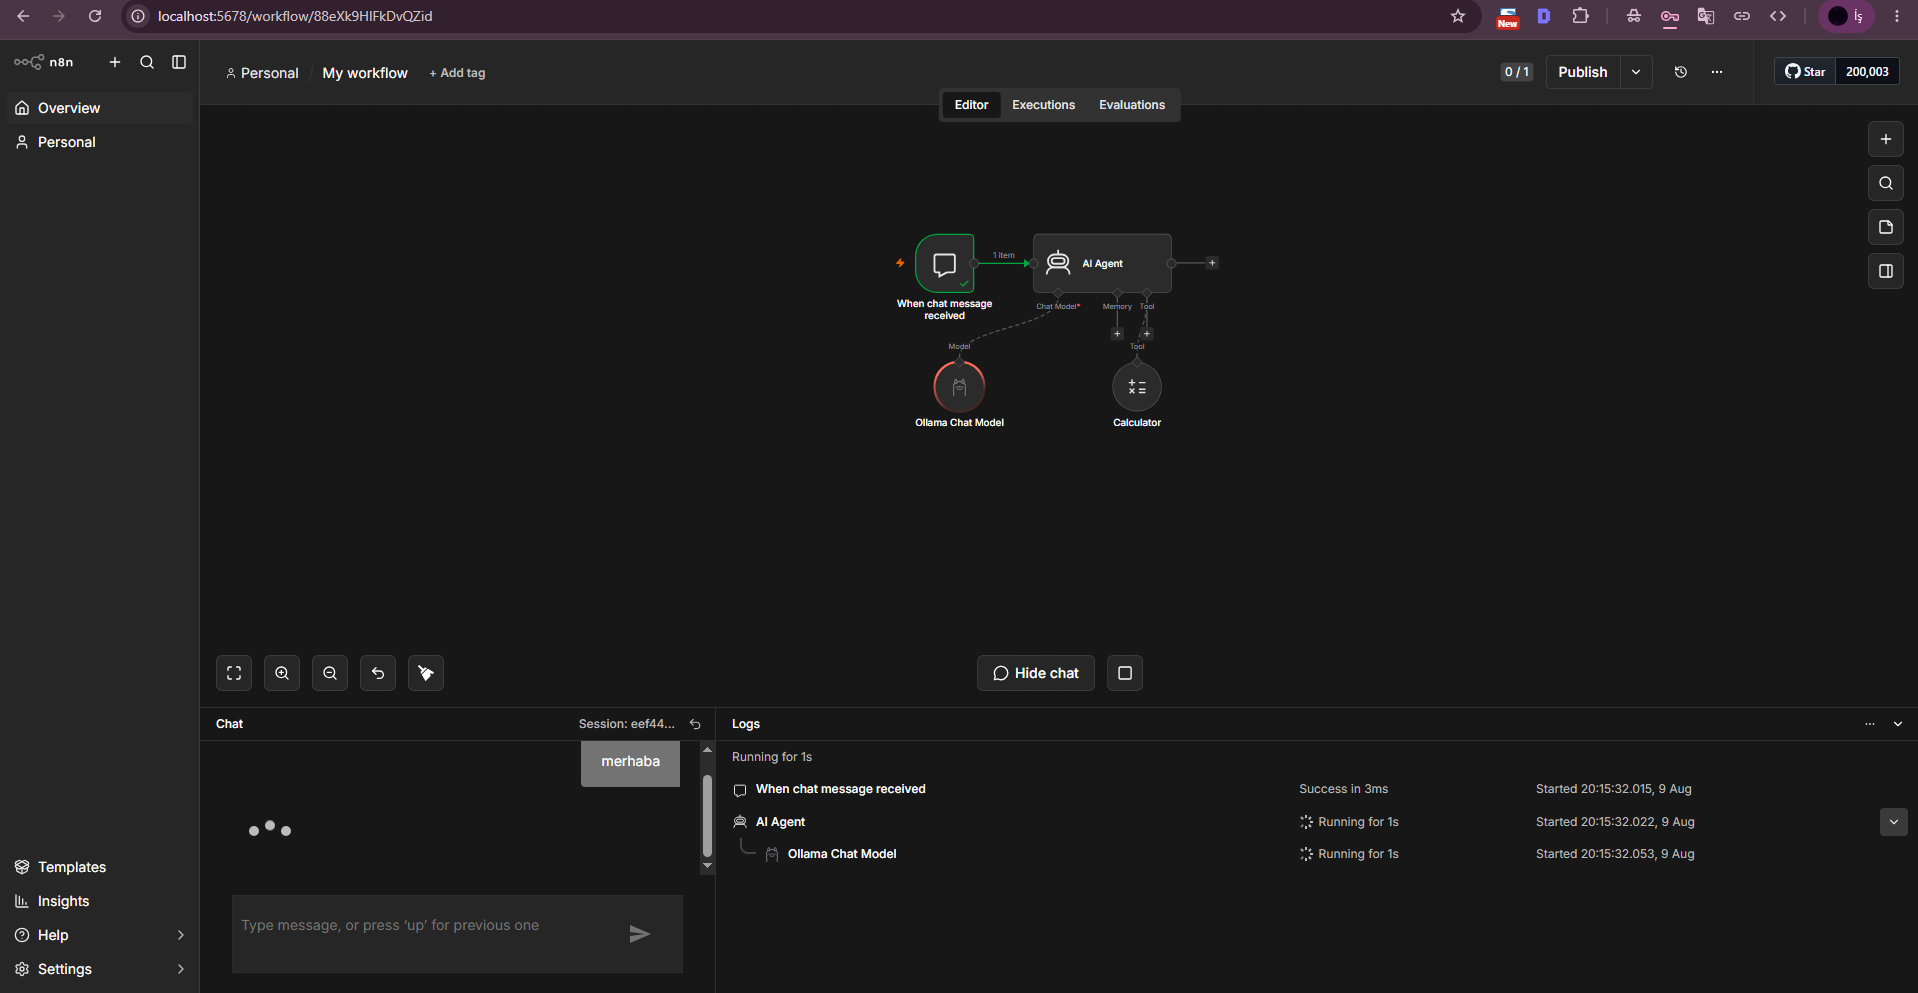Add a Memory sub-node plus

pyautogui.click(x=1117, y=334)
